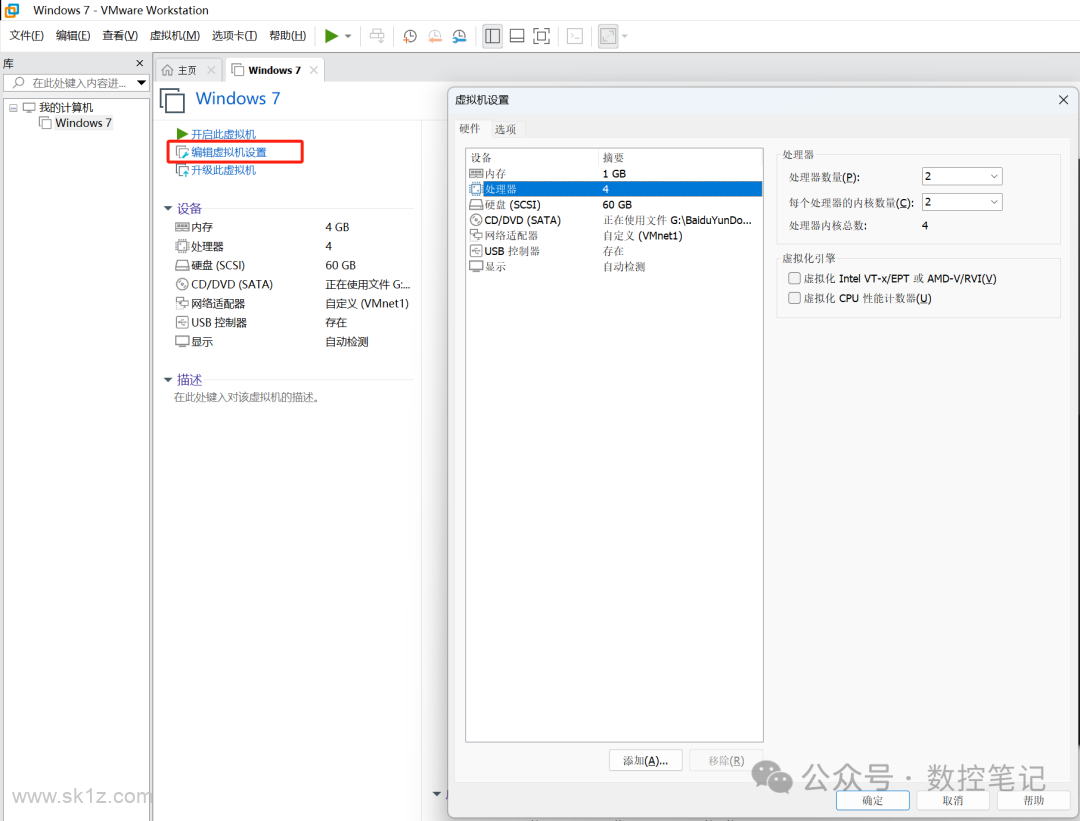Close the 库 library panel
The image size is (1080, 821).
[140, 63]
